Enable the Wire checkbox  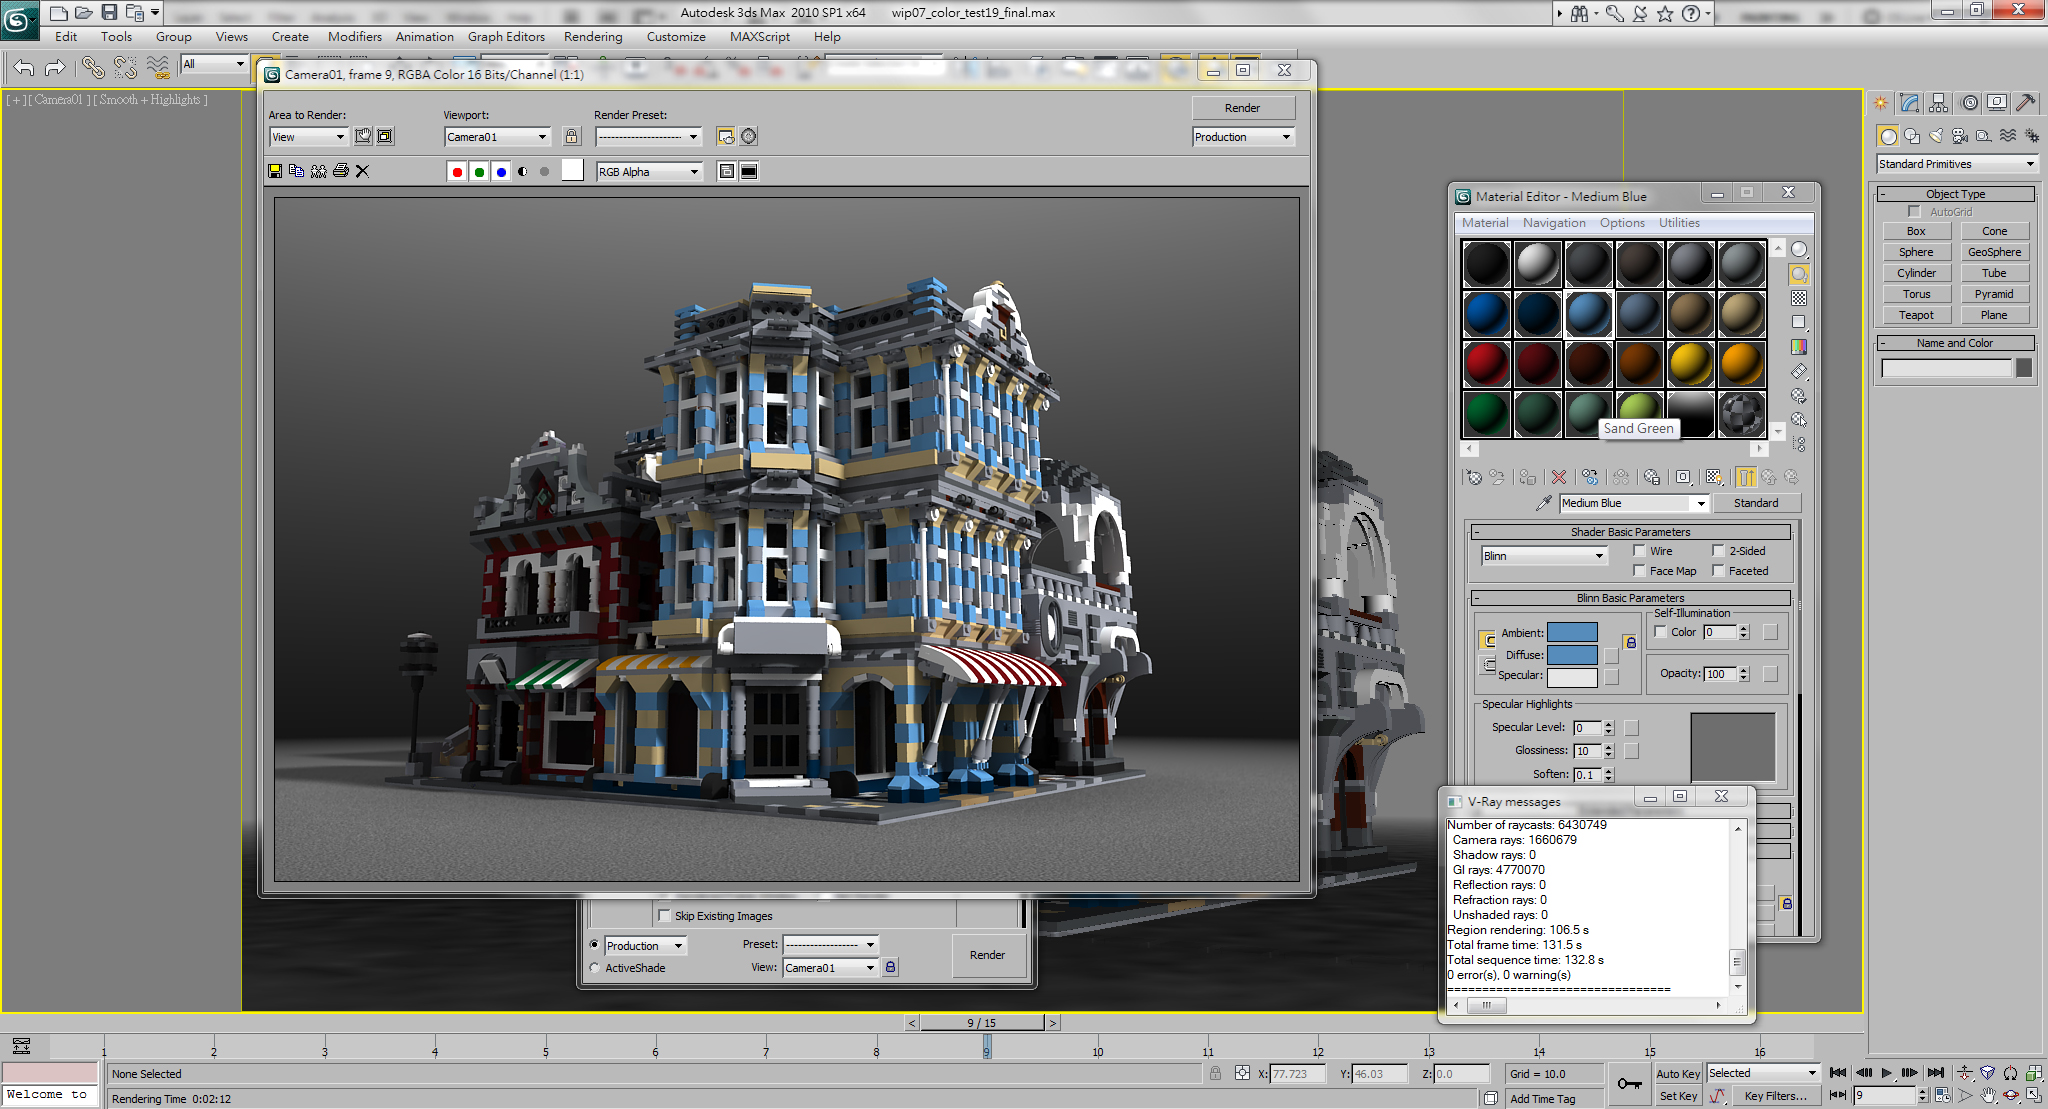(x=1637, y=550)
